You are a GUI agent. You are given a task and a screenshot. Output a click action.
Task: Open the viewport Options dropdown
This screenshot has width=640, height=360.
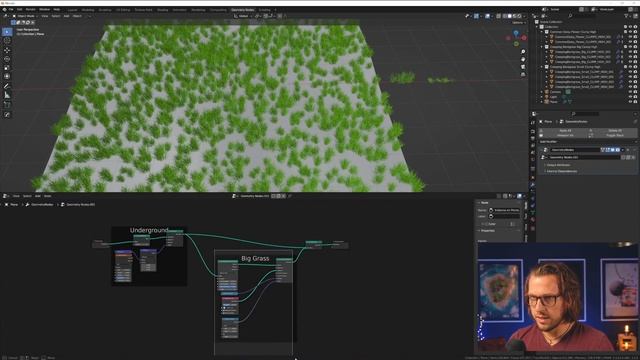click(x=518, y=22)
